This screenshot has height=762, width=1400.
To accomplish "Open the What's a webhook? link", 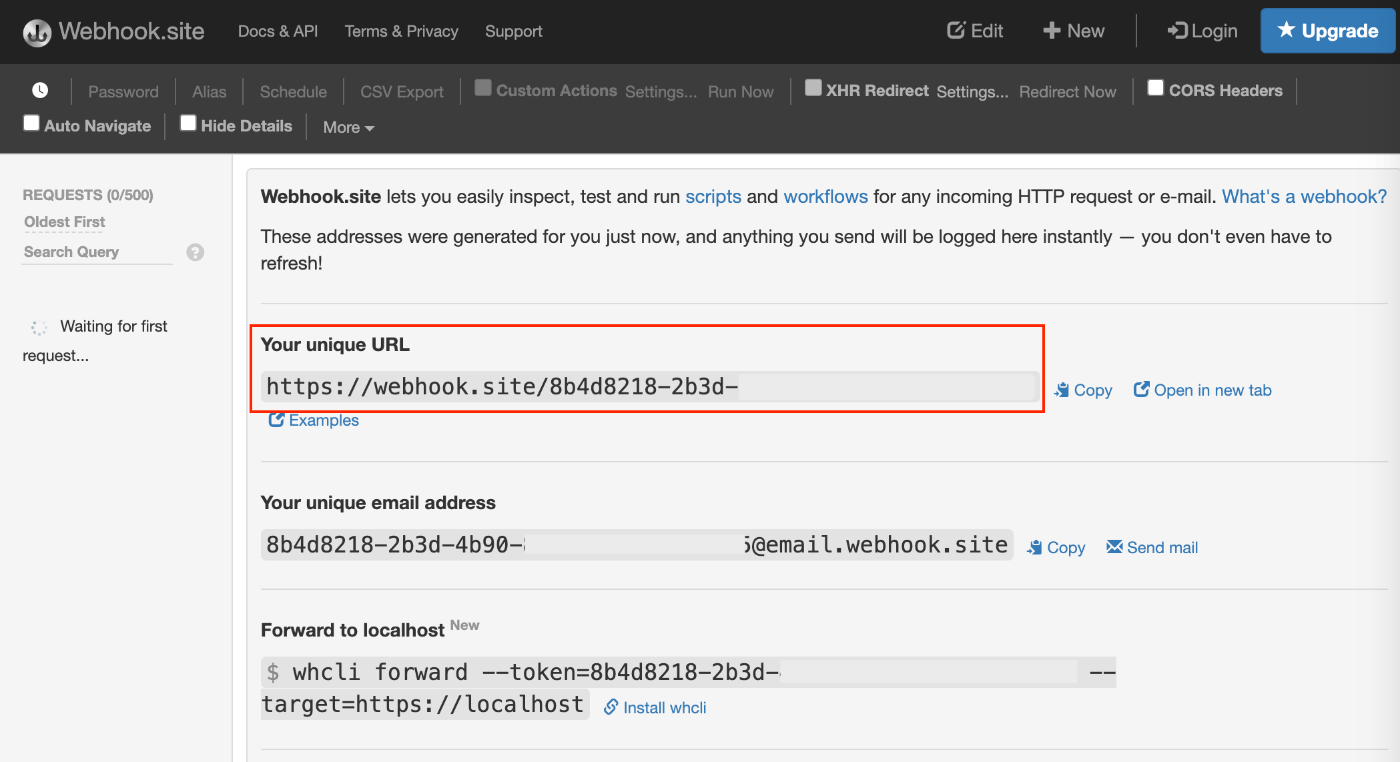I will click(x=1304, y=196).
